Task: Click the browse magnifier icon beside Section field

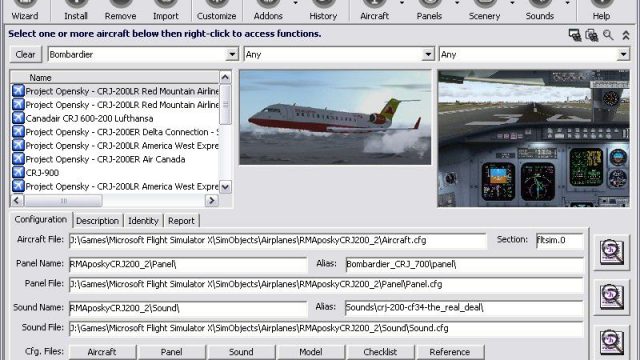Action: (x=611, y=252)
